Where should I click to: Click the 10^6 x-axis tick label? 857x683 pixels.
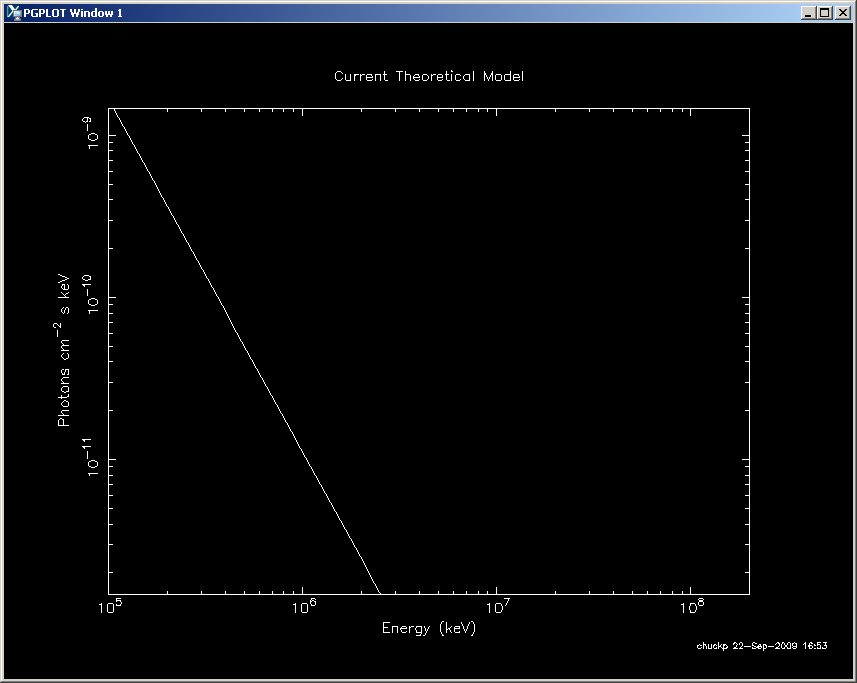(304, 607)
